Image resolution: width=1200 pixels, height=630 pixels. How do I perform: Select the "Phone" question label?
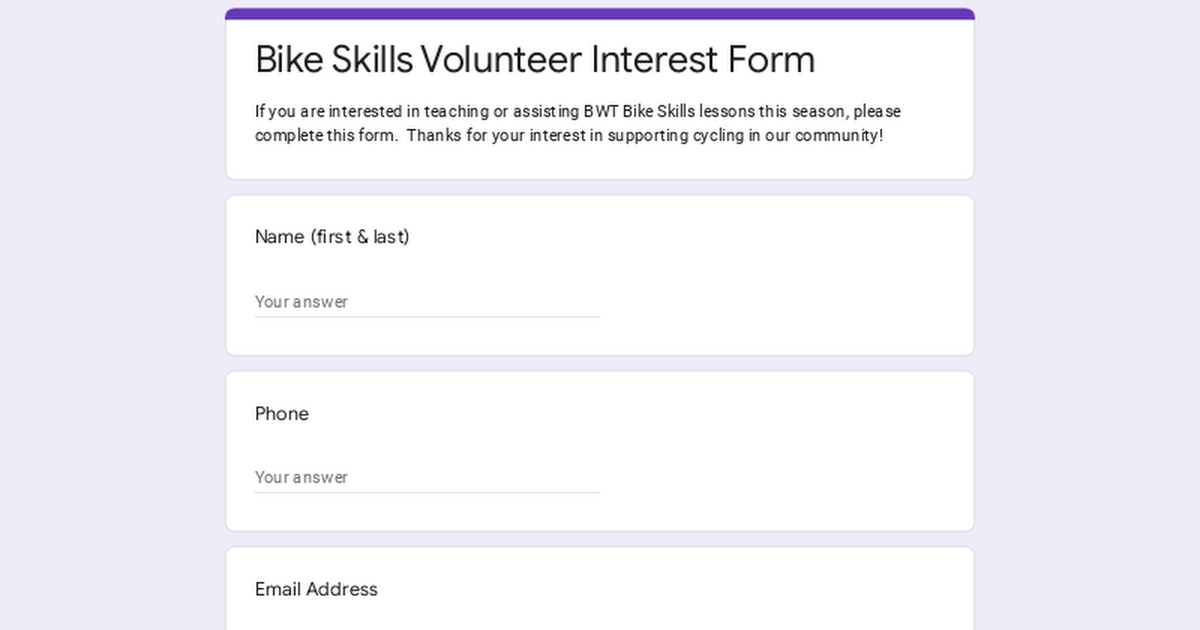point(282,414)
